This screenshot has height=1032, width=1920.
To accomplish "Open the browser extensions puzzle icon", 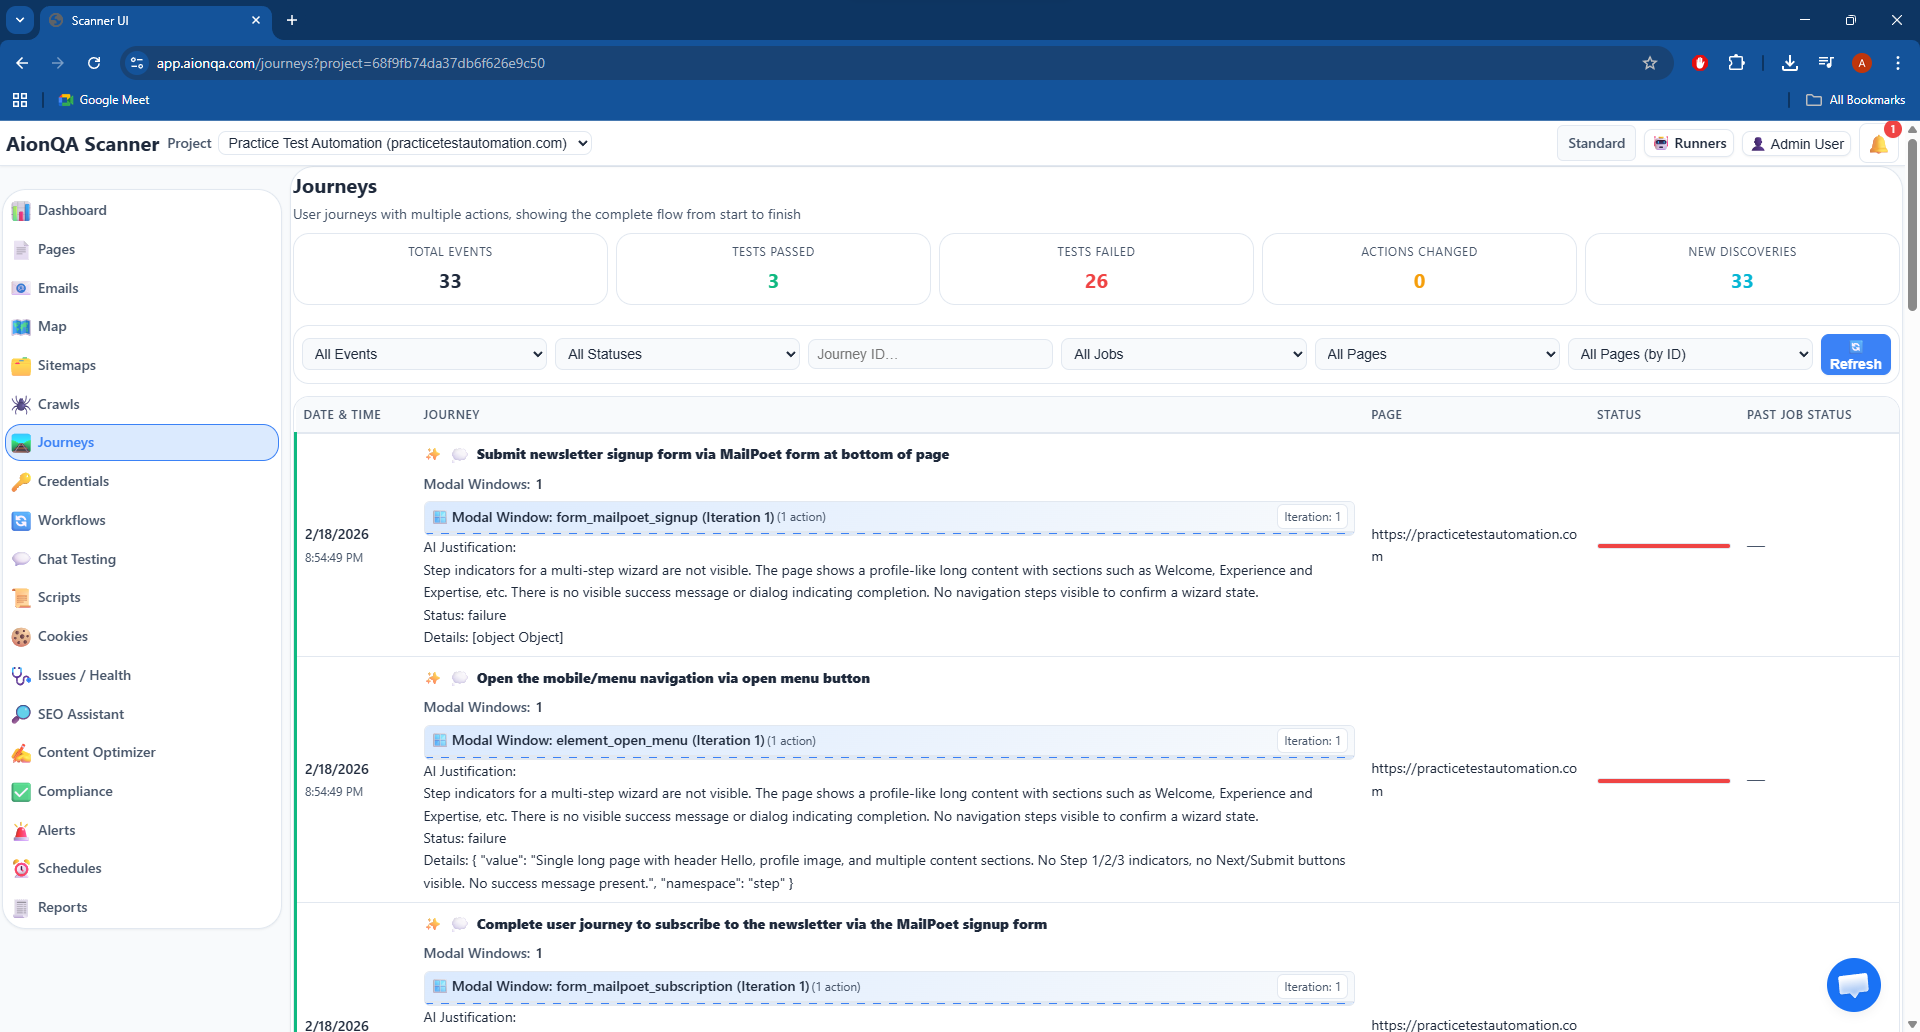I will pyautogui.click(x=1737, y=63).
